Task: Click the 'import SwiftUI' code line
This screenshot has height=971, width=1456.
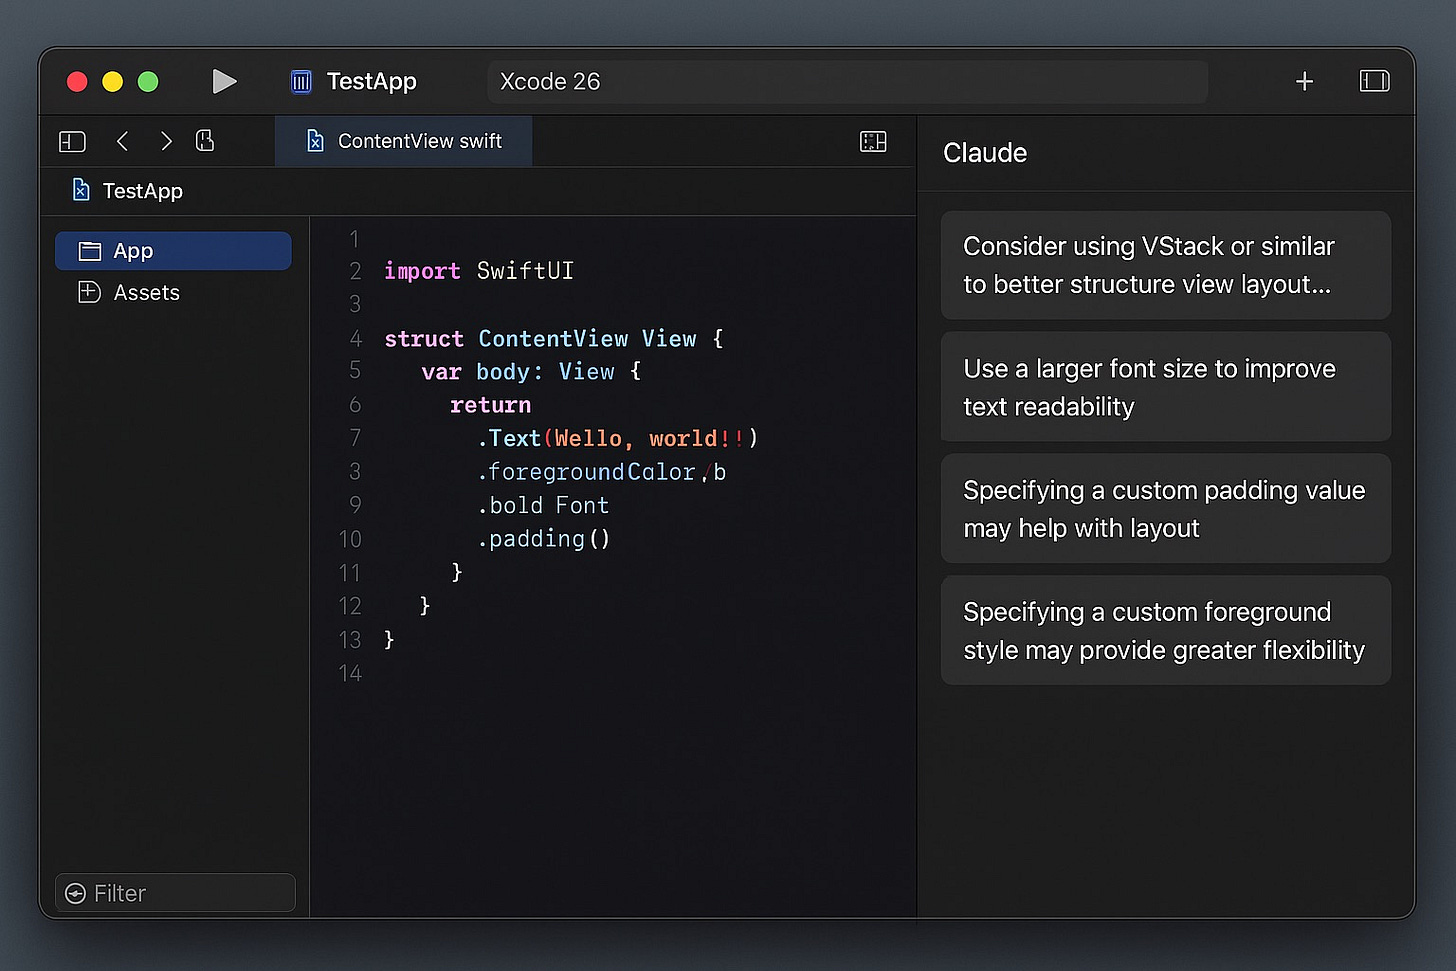Action: 479,271
